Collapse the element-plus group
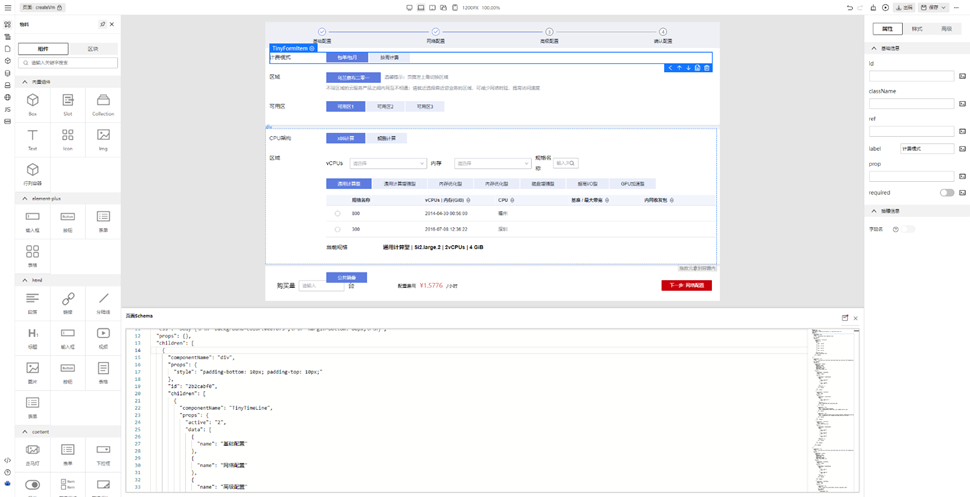 coord(68,198)
